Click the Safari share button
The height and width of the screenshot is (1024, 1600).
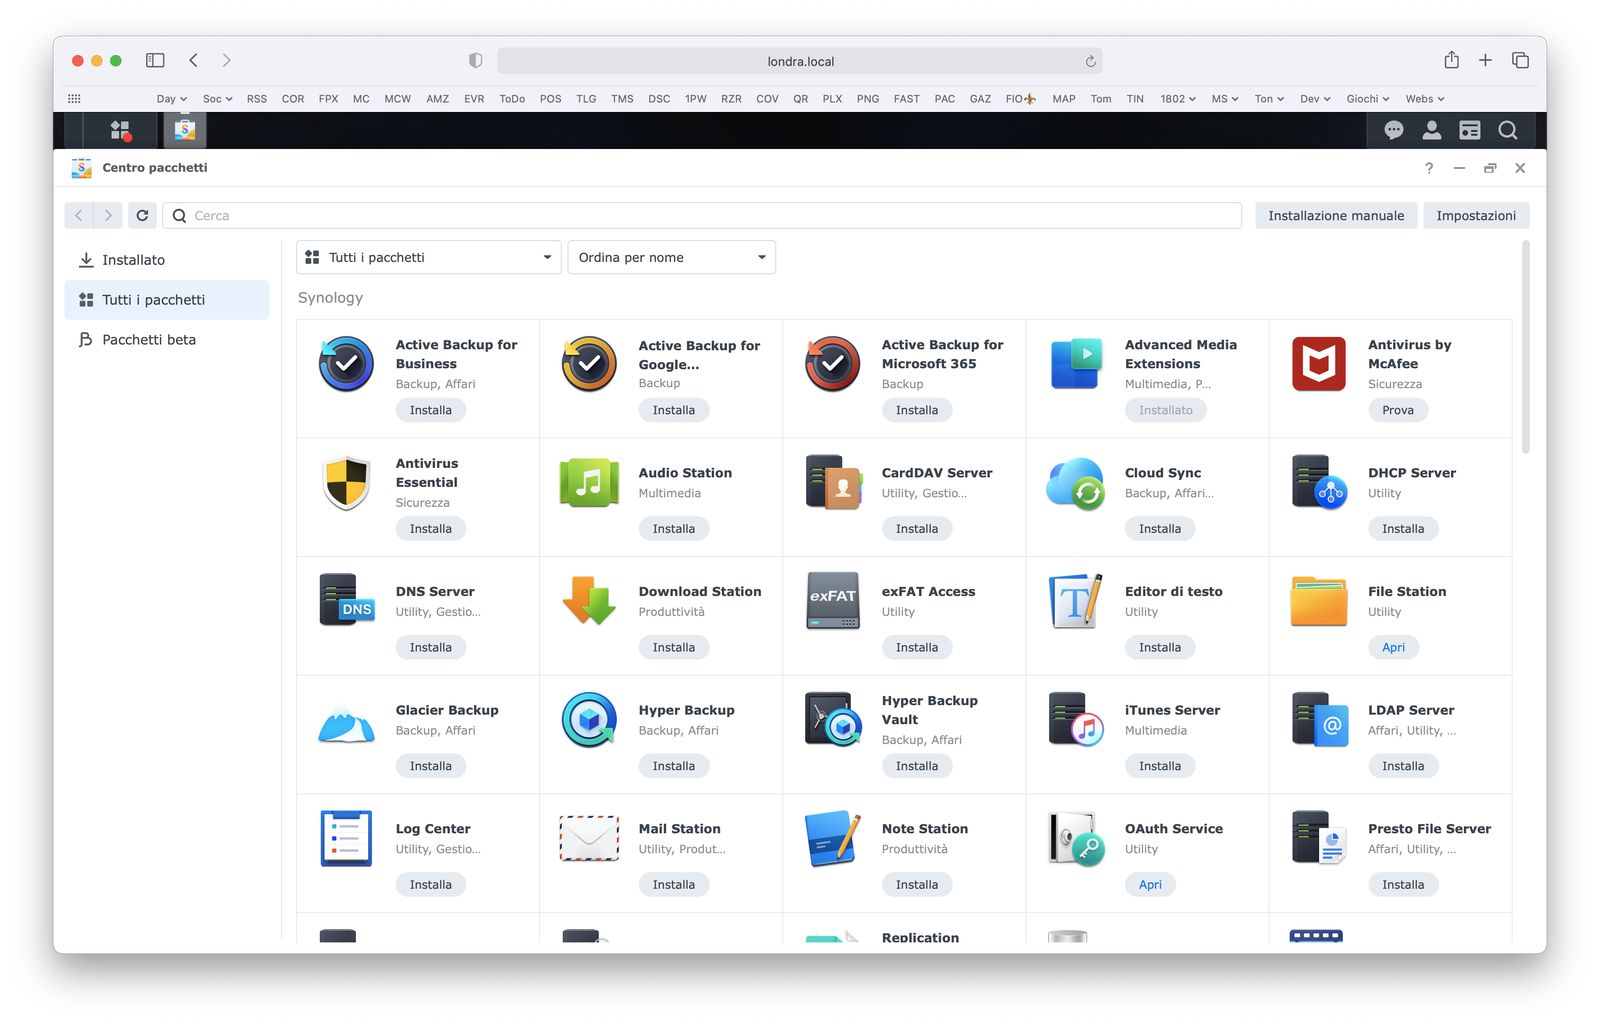[1451, 60]
